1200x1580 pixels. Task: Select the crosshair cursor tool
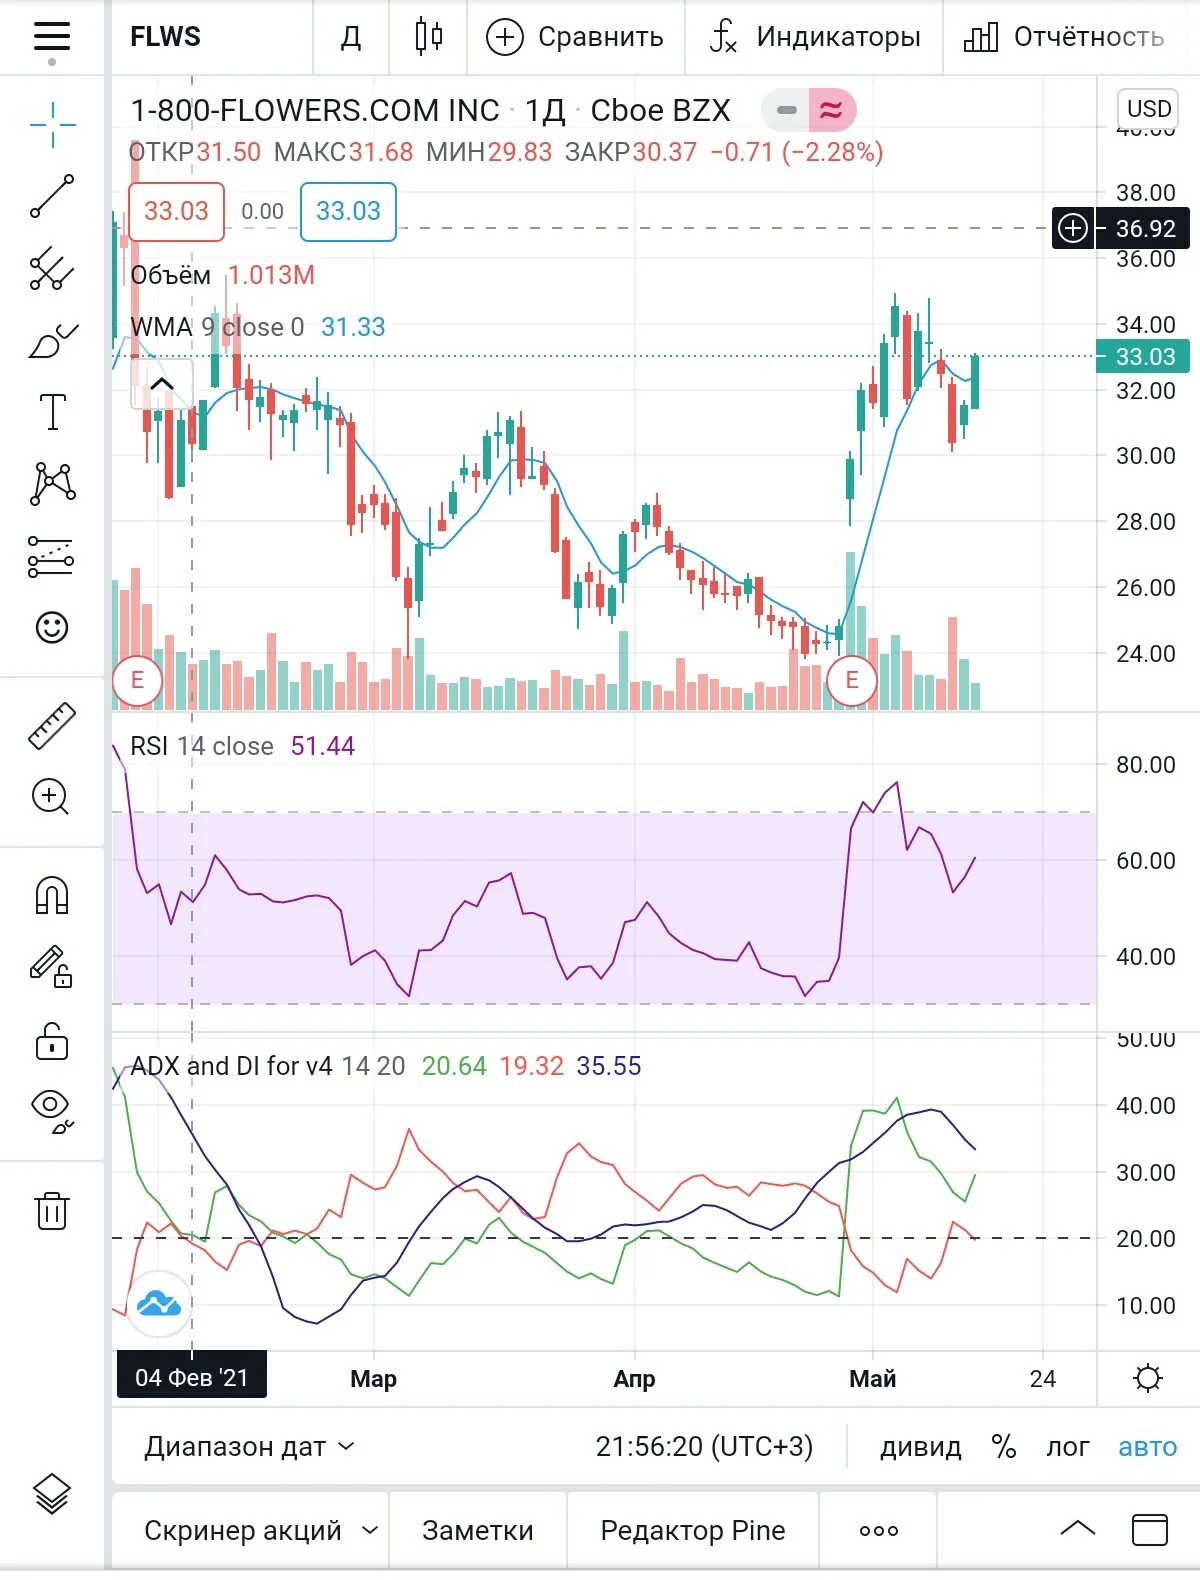(x=52, y=124)
